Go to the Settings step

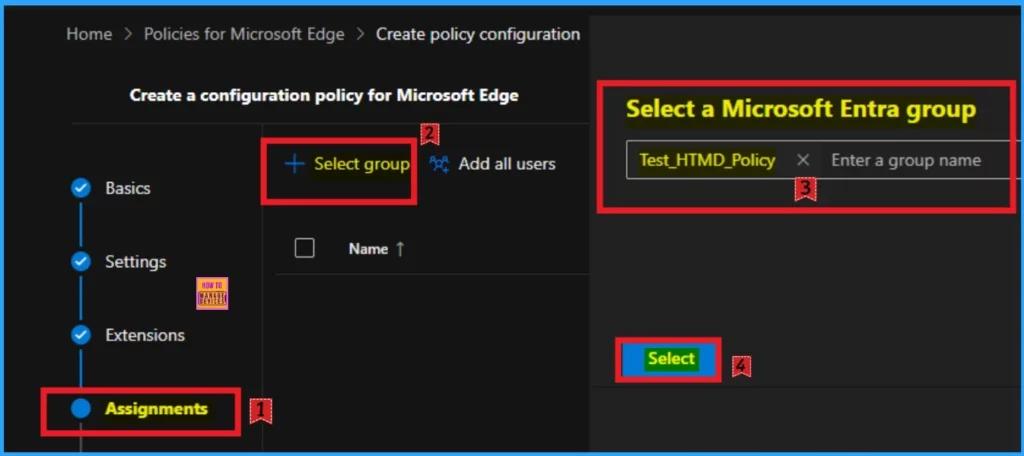point(136,262)
